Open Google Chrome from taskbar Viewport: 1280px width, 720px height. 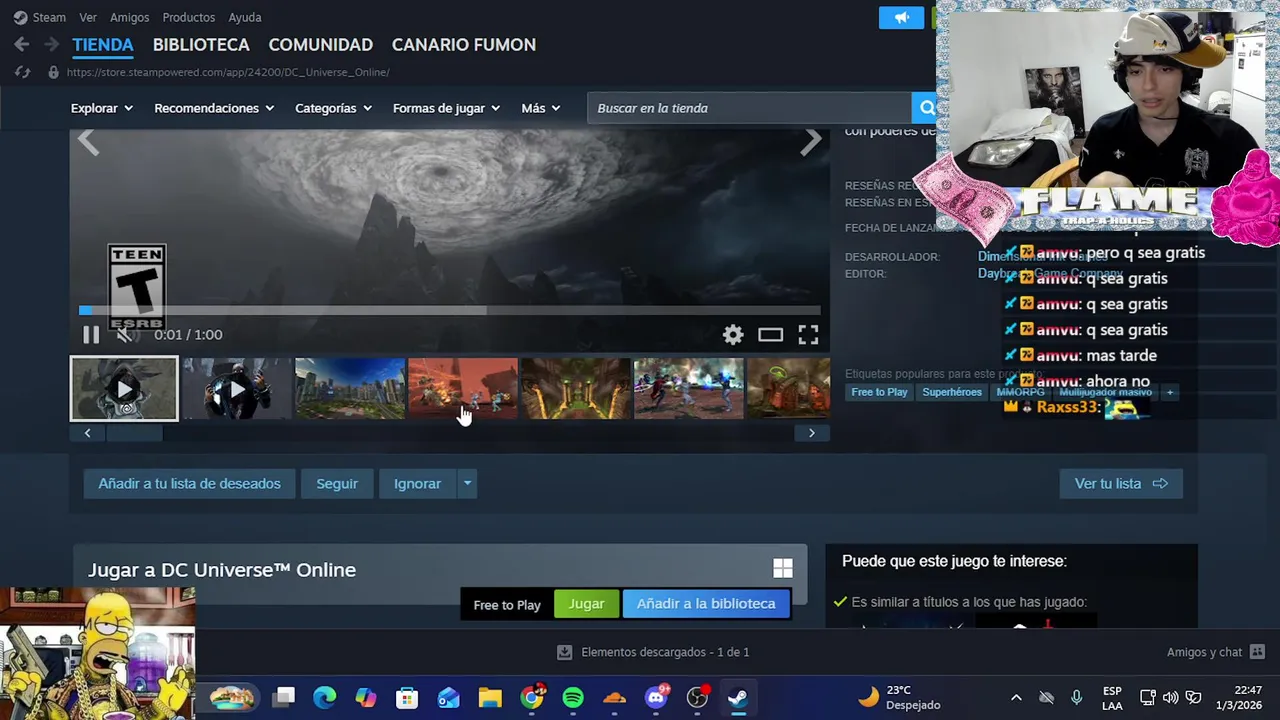[x=532, y=697]
